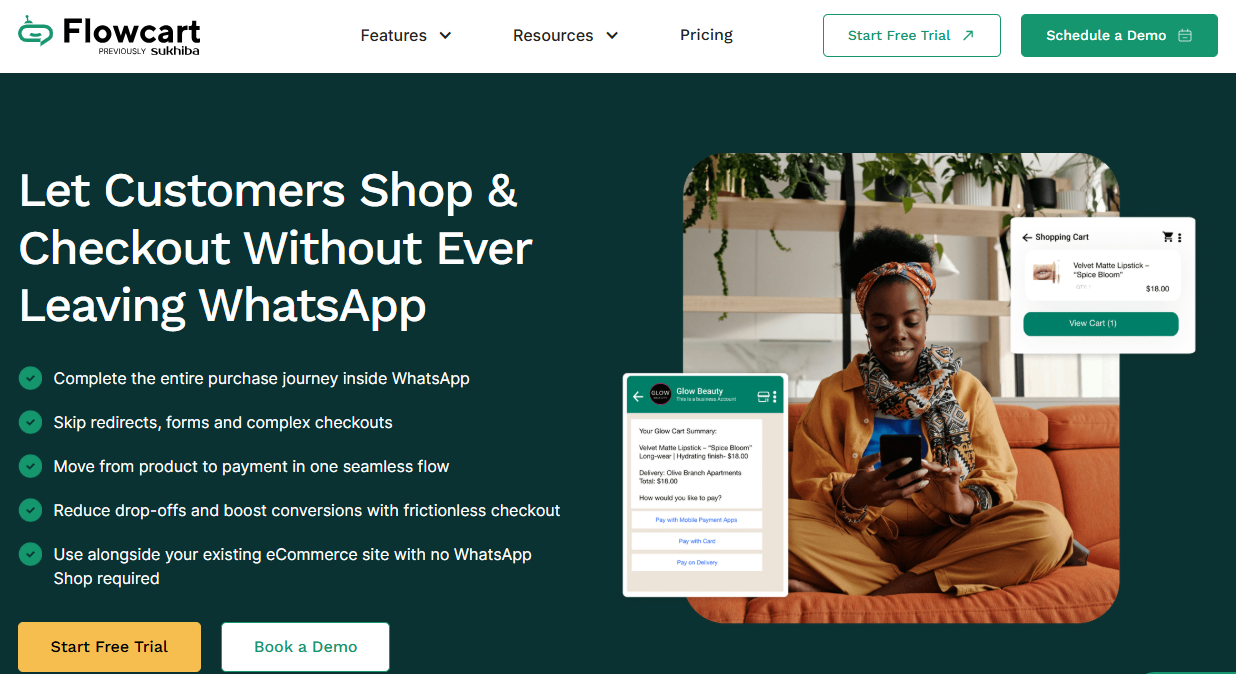The image size is (1236, 674).
Task: Click the Glow Beauty round avatar logo
Action: click(660, 395)
